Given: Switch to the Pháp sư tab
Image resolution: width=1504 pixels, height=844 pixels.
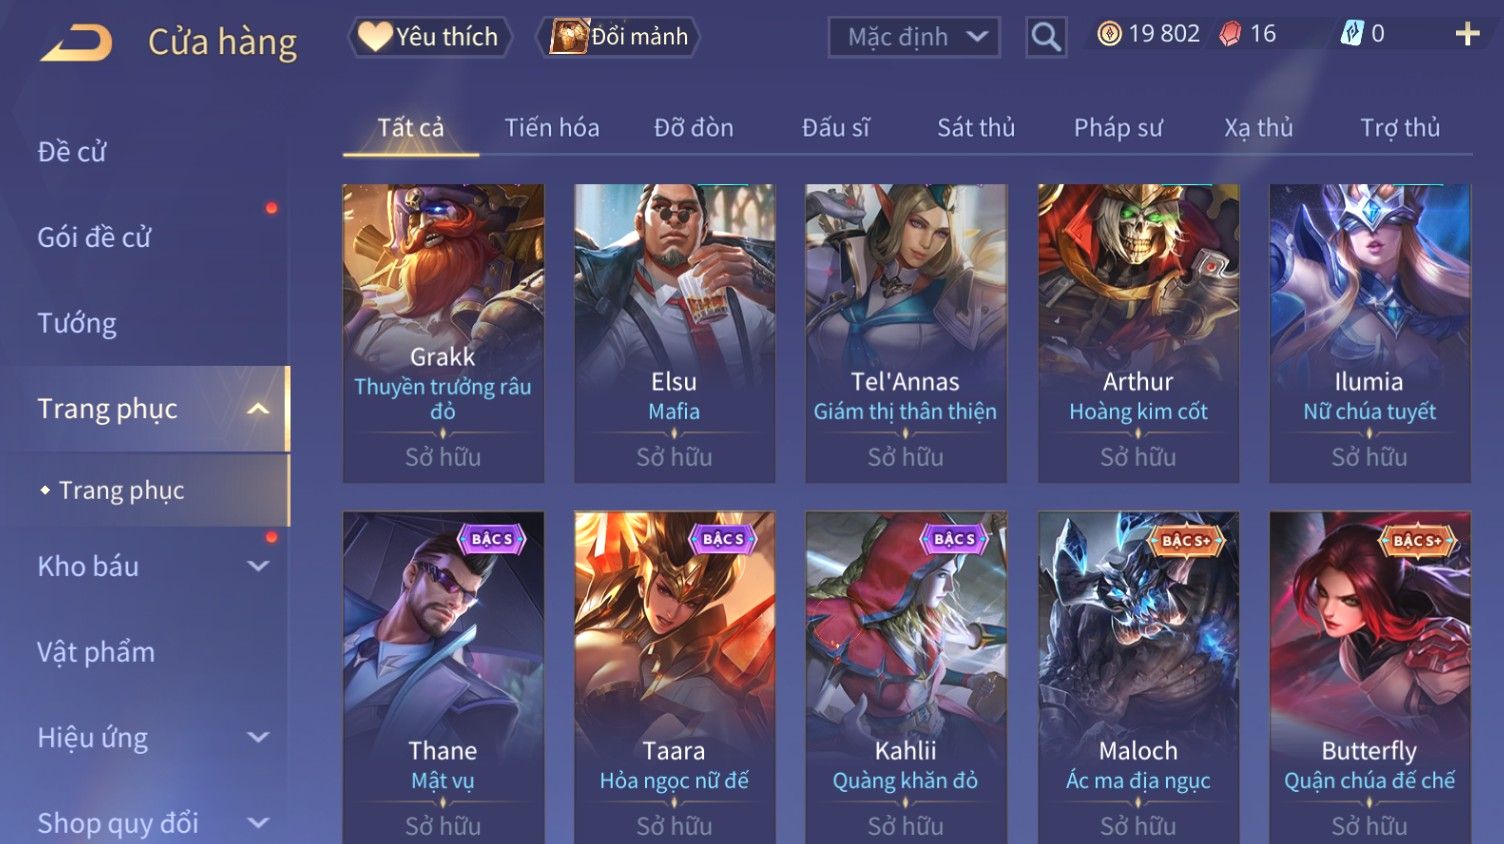Looking at the screenshot, I should (x=1118, y=128).
